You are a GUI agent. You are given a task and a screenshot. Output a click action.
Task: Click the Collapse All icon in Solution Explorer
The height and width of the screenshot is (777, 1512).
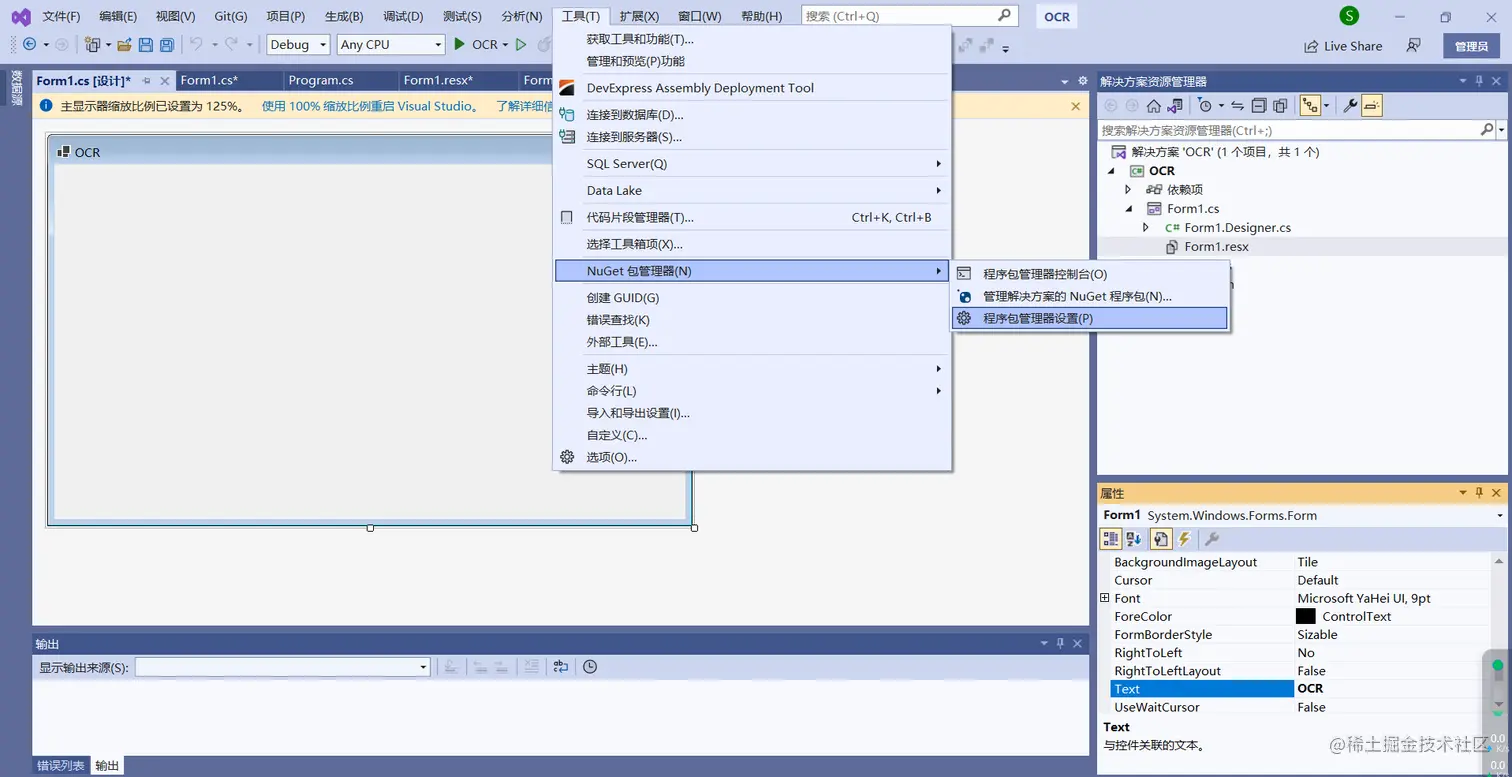pyautogui.click(x=1259, y=106)
